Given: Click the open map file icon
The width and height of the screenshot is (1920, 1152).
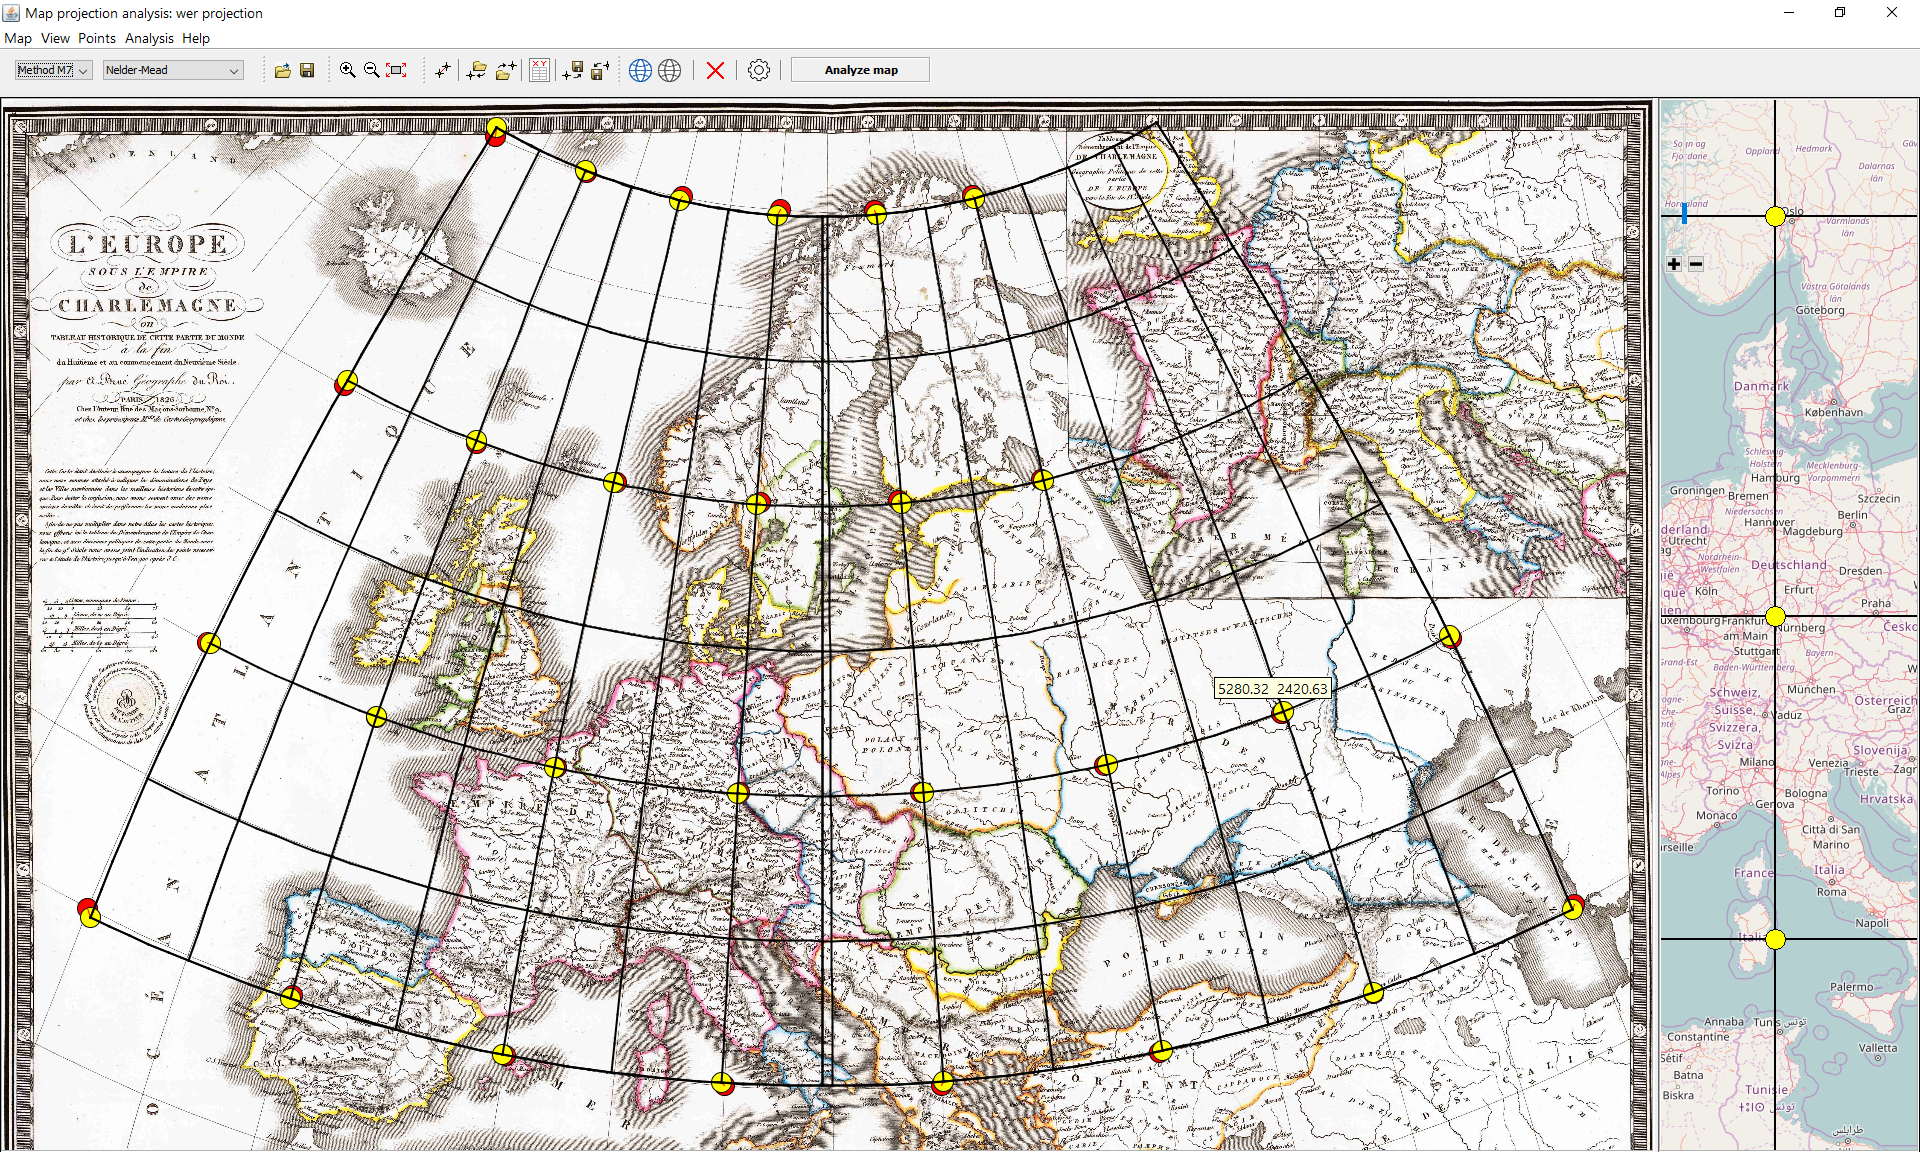Looking at the screenshot, I should coord(283,70).
